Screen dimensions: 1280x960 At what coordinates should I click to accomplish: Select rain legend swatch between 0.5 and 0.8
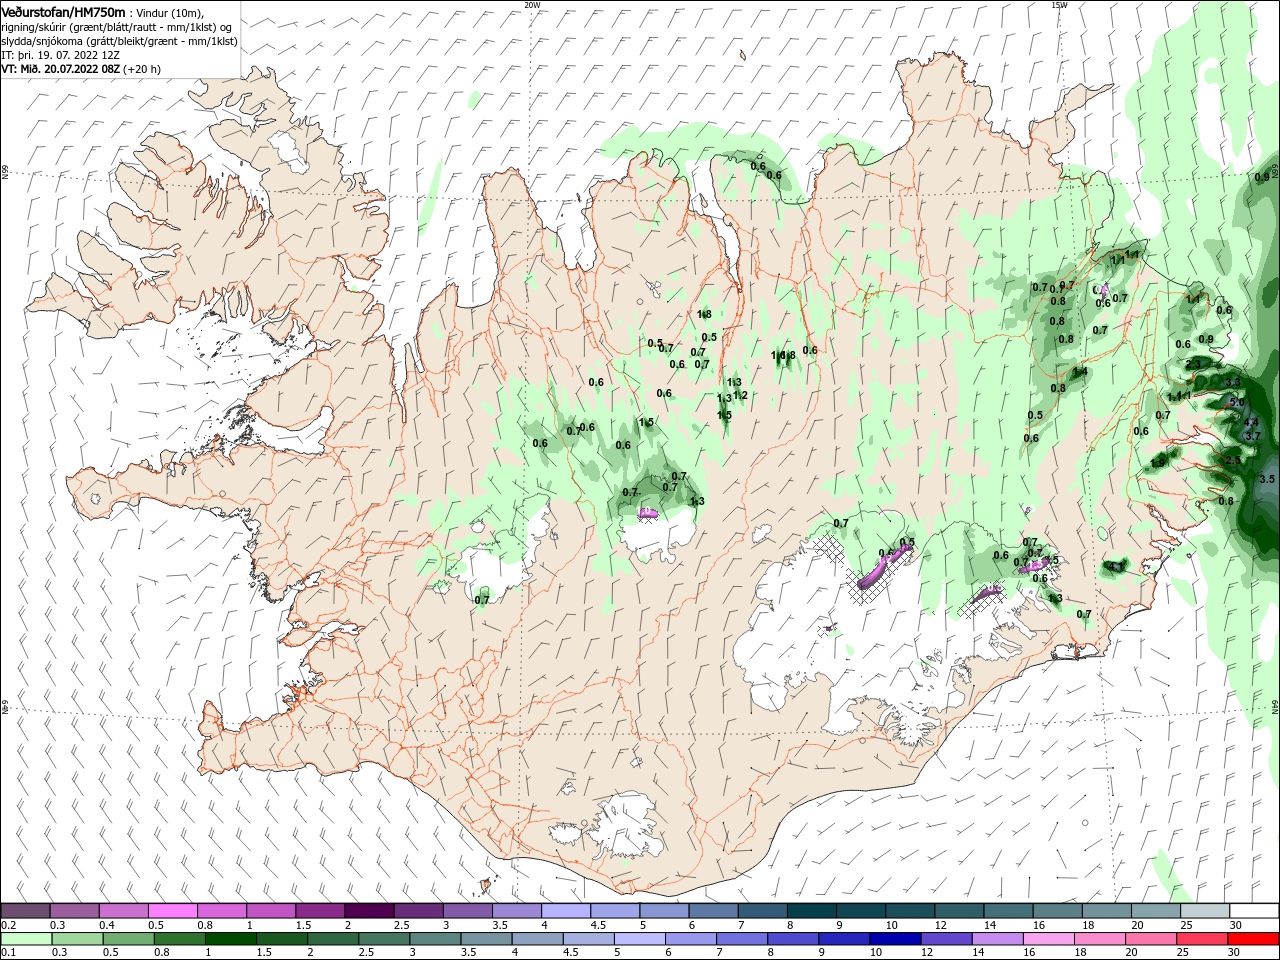128,939
